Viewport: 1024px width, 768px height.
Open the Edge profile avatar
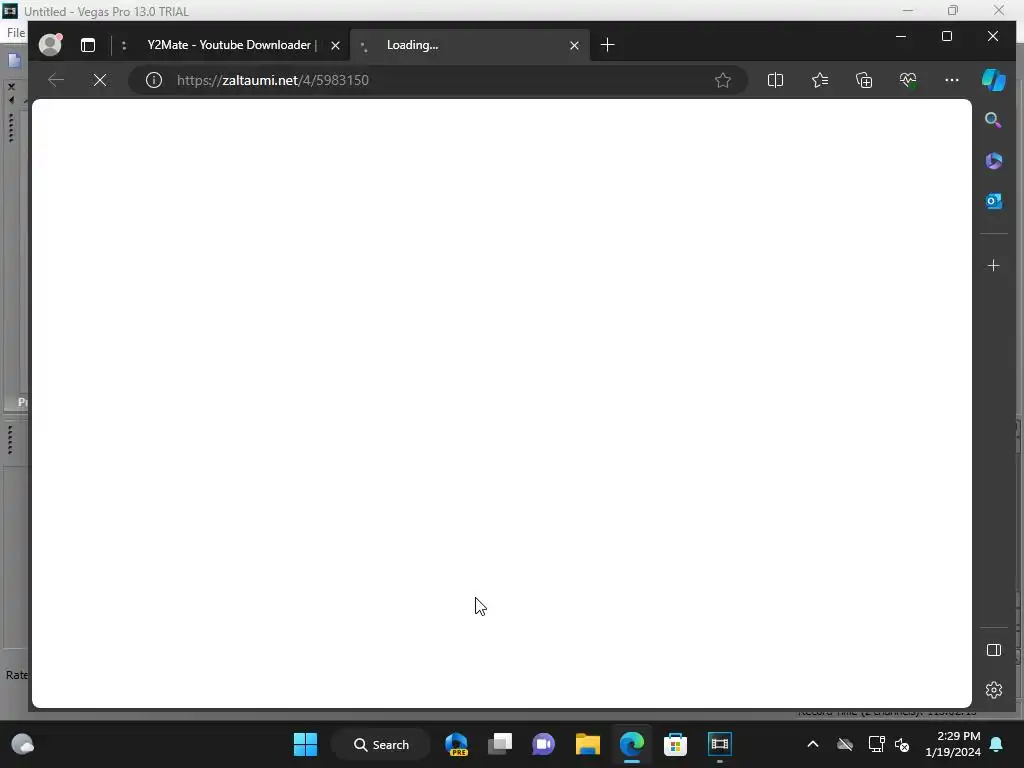(x=50, y=44)
